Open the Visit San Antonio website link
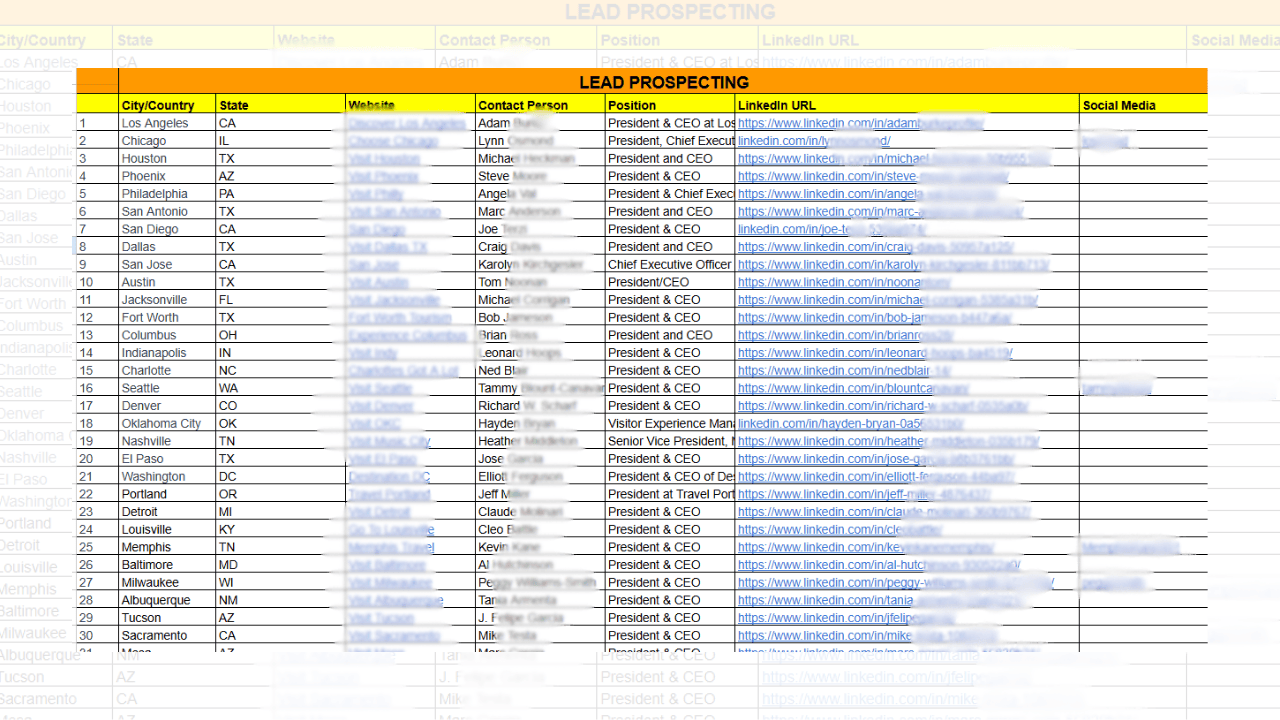Viewport: 1280px width, 720px height. click(394, 211)
